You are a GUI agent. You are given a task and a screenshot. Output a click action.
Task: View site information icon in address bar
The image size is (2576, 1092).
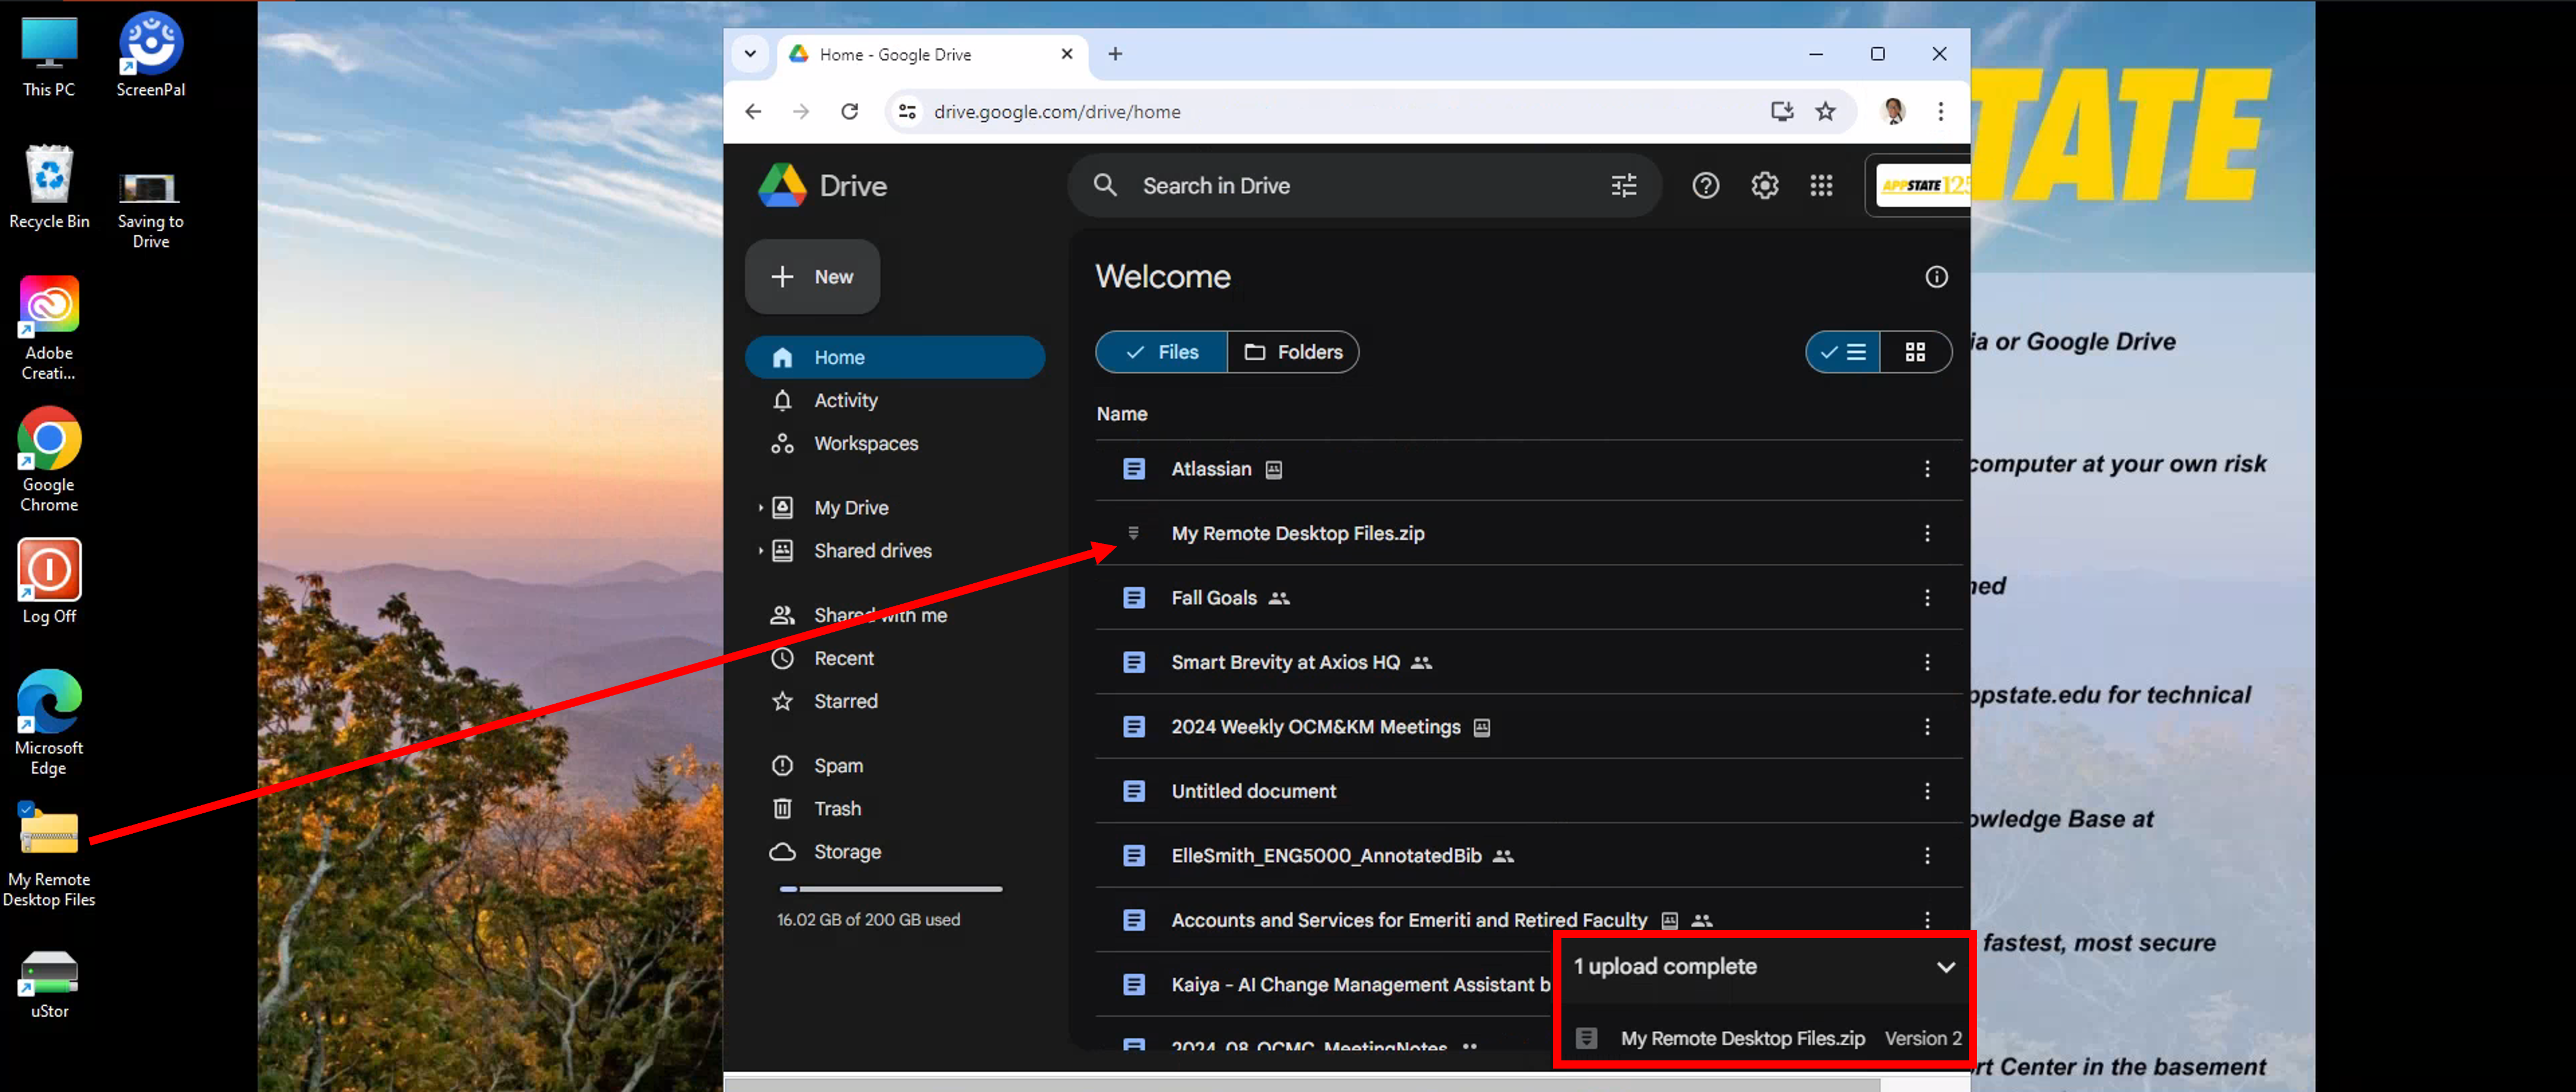click(907, 111)
